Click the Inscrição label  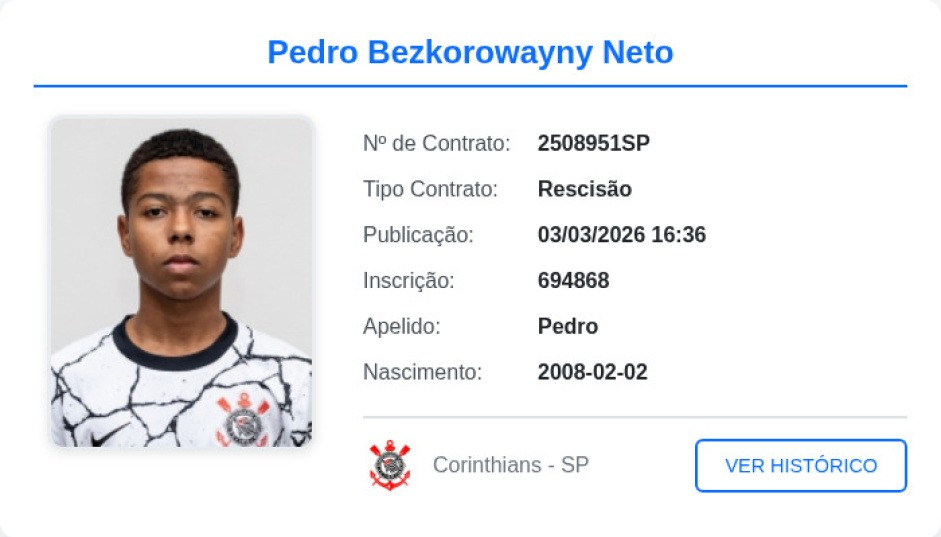[x=409, y=280]
